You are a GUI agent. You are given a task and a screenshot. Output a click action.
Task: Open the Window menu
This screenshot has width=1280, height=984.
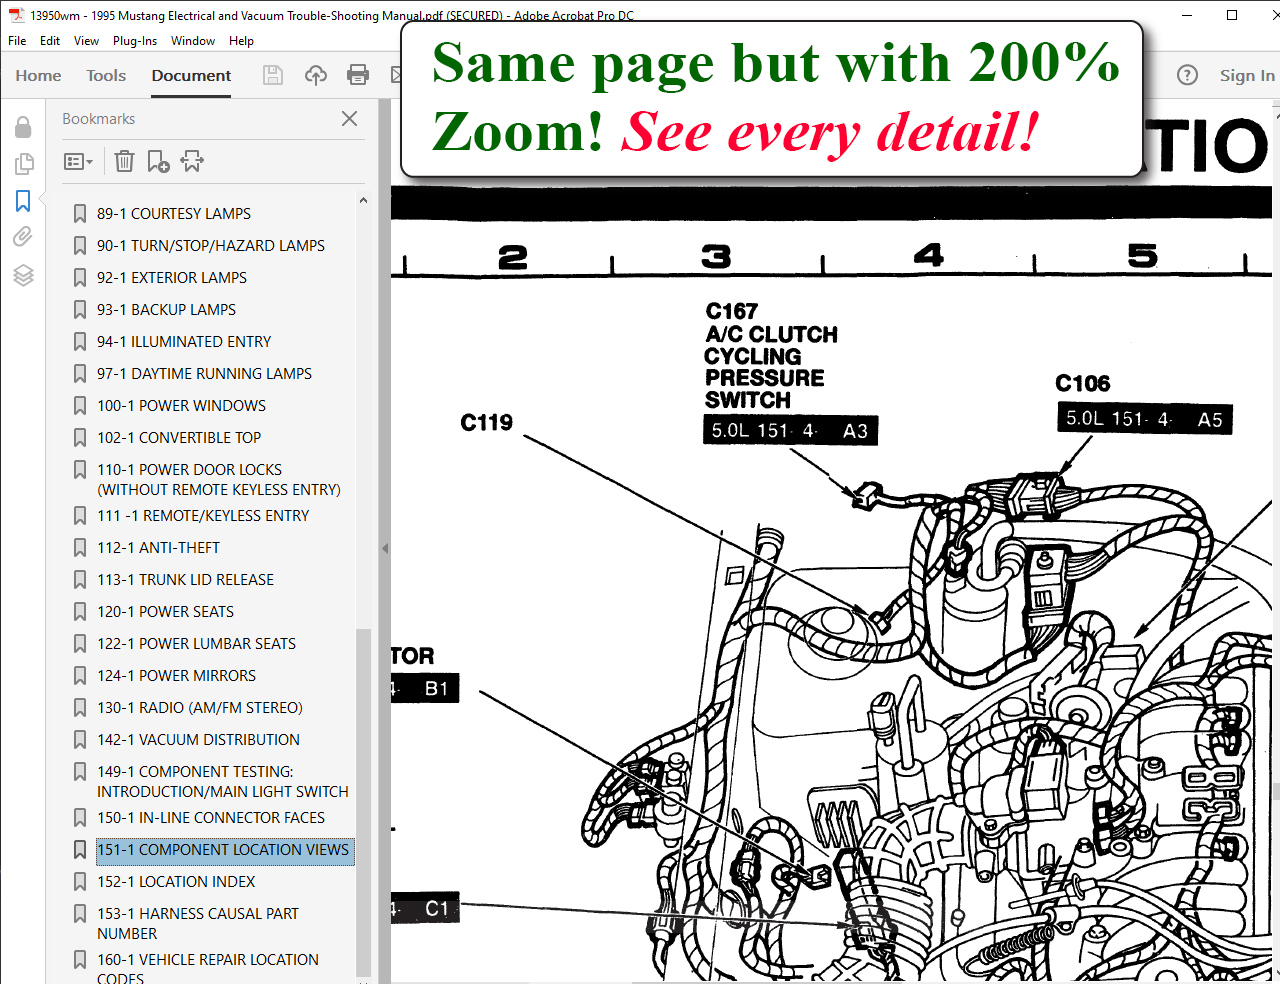[x=193, y=41]
